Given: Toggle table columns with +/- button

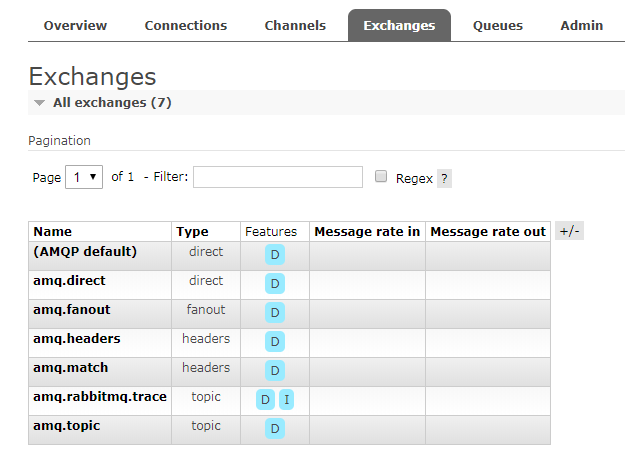Looking at the screenshot, I should click(569, 231).
